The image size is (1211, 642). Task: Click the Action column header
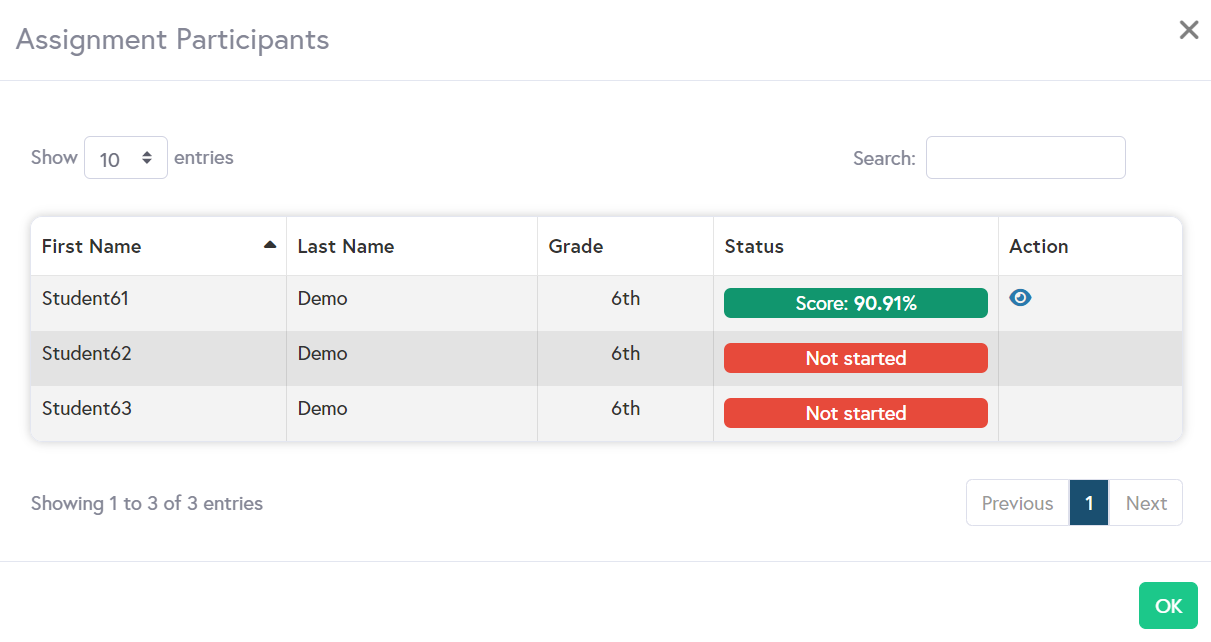click(x=1038, y=246)
